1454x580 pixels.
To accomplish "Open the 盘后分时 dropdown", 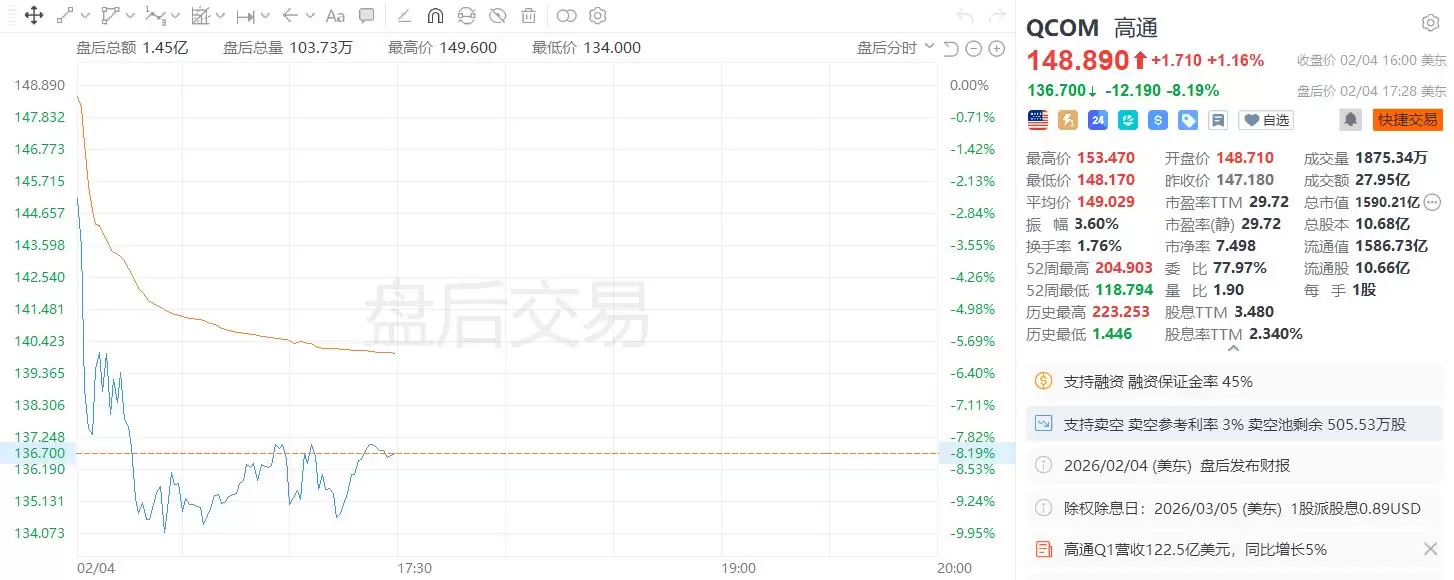I will click(x=896, y=48).
